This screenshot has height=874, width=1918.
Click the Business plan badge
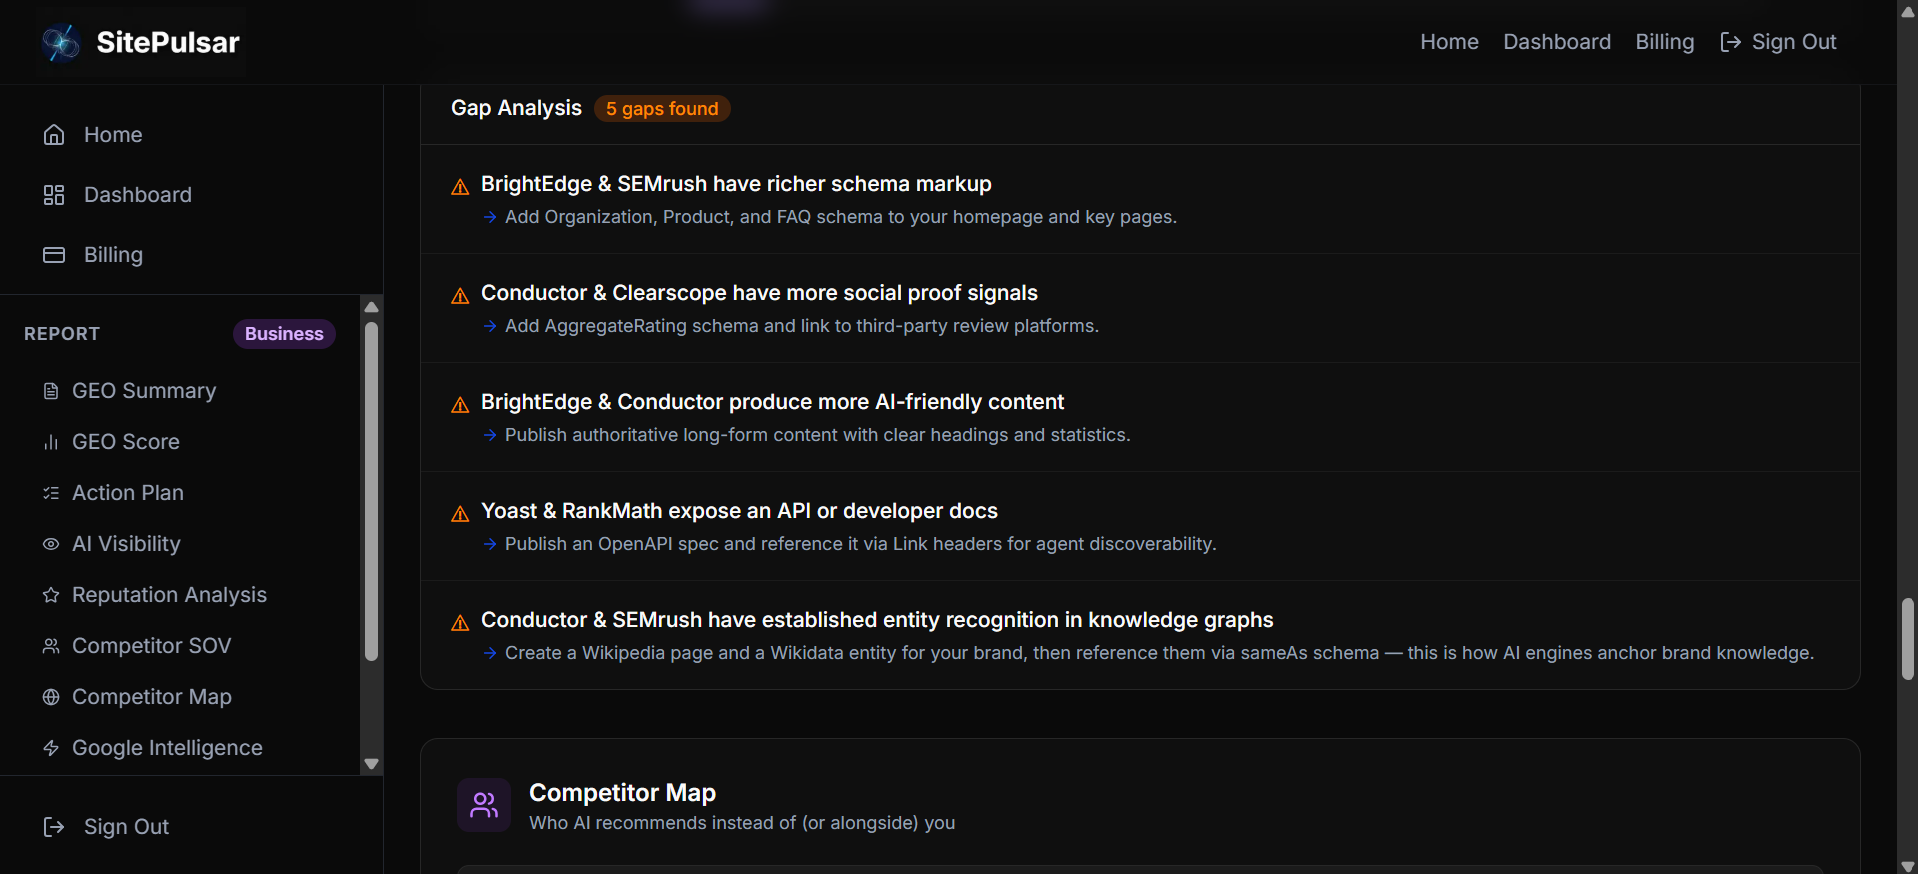(284, 334)
